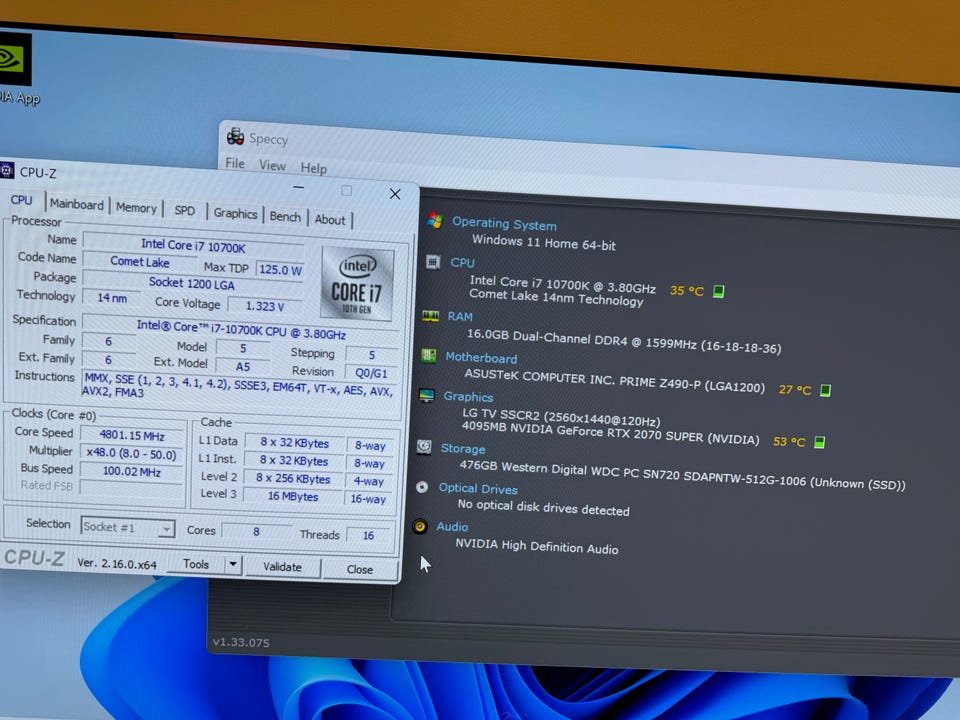Screen dimensions: 960x720
Task: Click the Motherboard icon in Speccy
Action: click(x=429, y=356)
